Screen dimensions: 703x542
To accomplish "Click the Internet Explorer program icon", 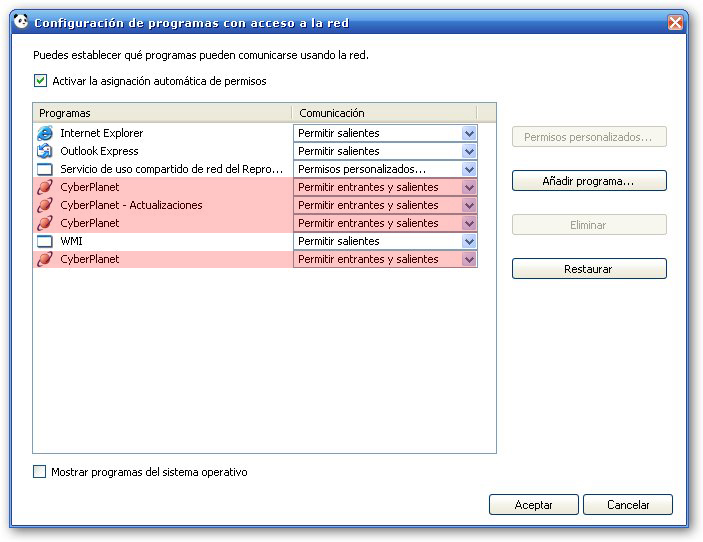I will (x=45, y=133).
